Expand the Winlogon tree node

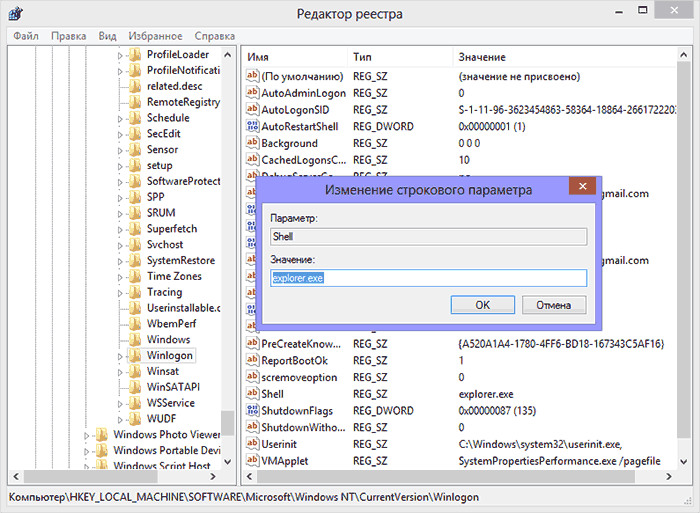(120, 357)
